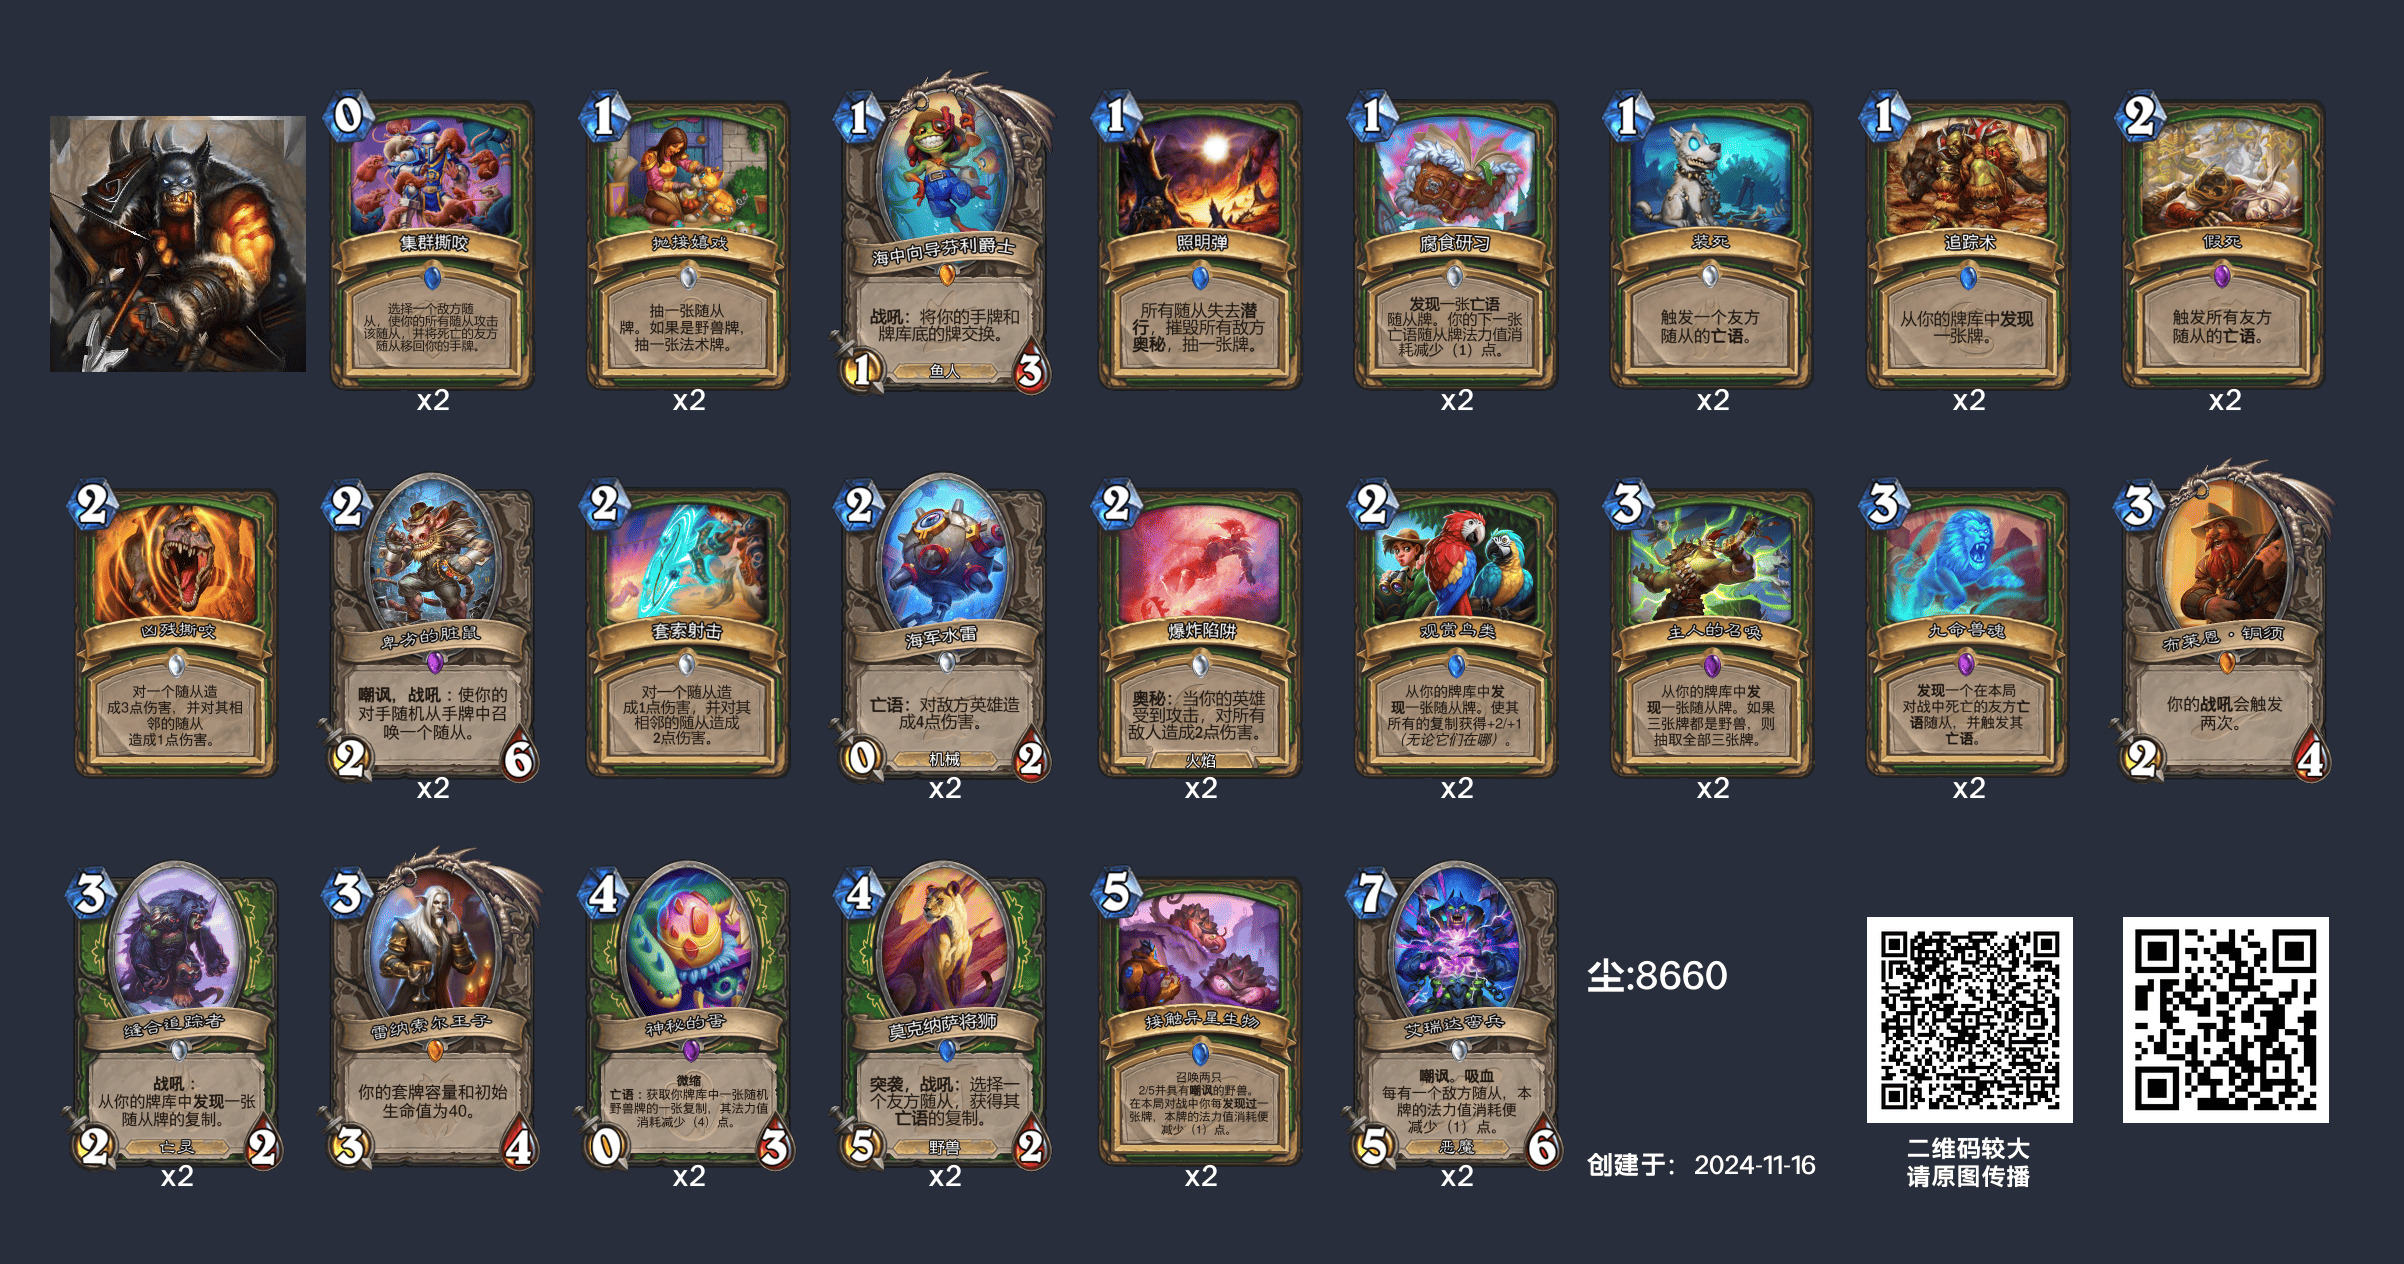2404x1264 pixels.
Task: Click the 布莱恩·铜须 legendary card
Action: (x=2224, y=623)
